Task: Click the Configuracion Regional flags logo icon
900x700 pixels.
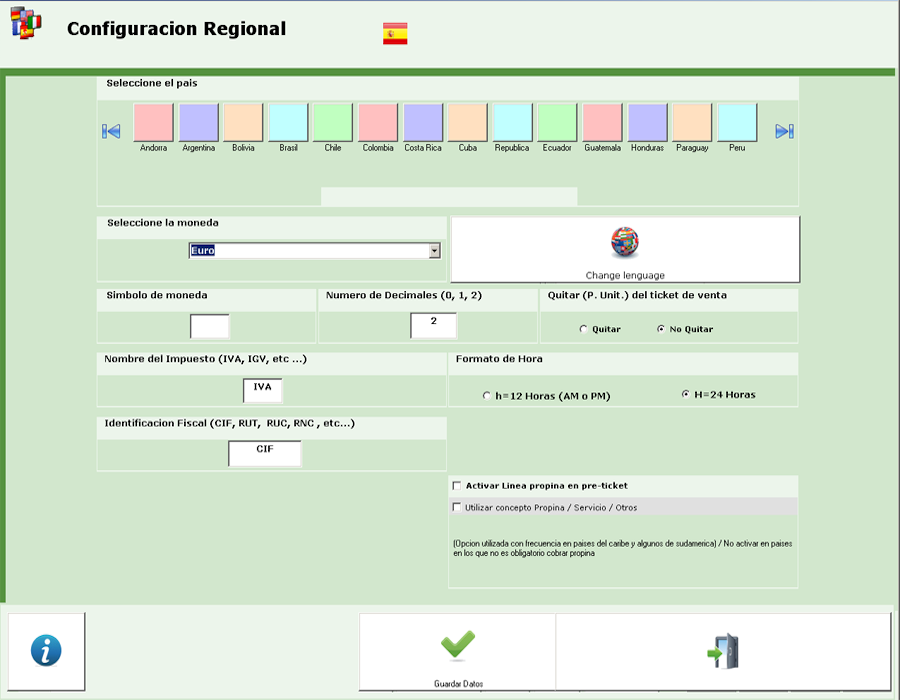Action: [26, 24]
